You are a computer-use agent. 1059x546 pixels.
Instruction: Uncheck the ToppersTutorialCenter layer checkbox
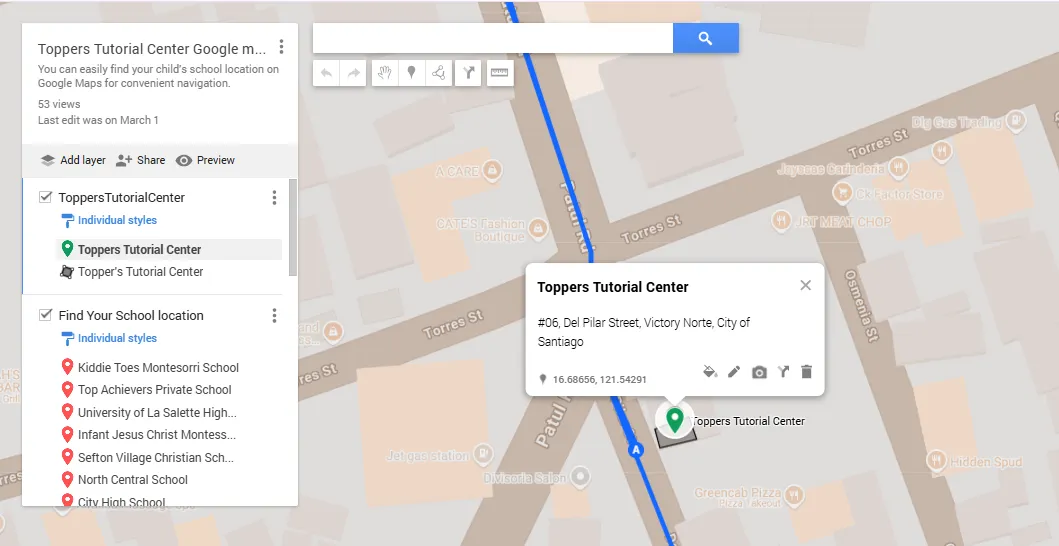(45, 197)
